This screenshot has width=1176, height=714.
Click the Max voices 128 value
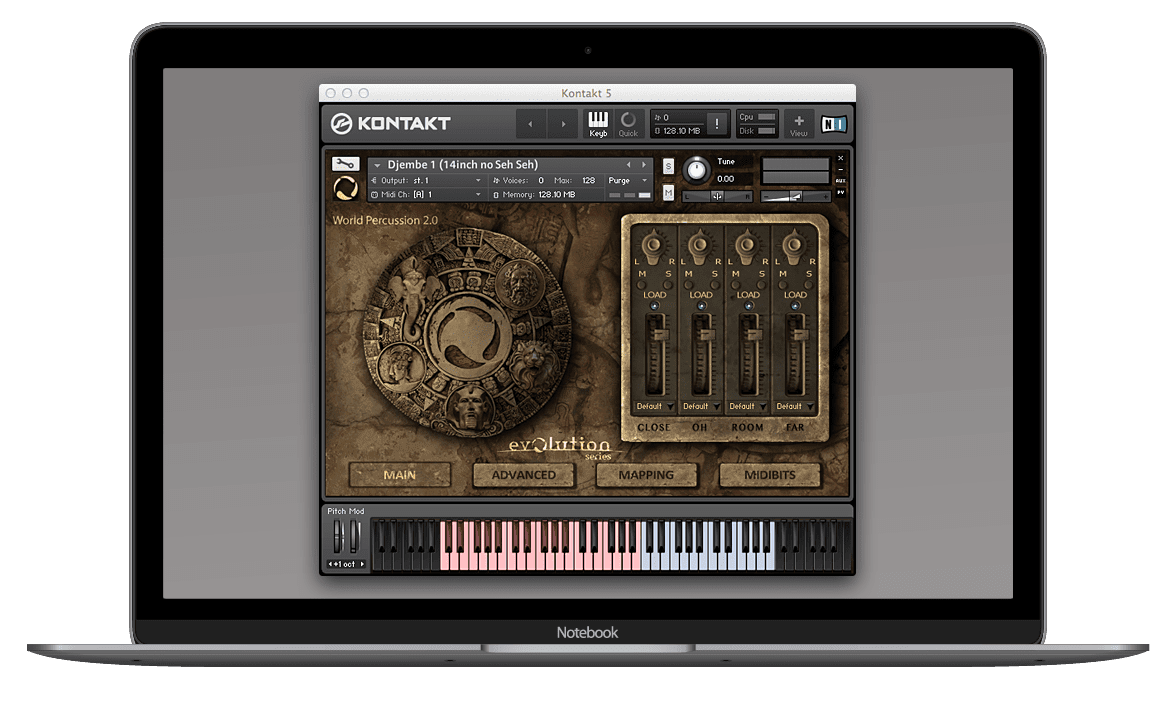click(589, 181)
